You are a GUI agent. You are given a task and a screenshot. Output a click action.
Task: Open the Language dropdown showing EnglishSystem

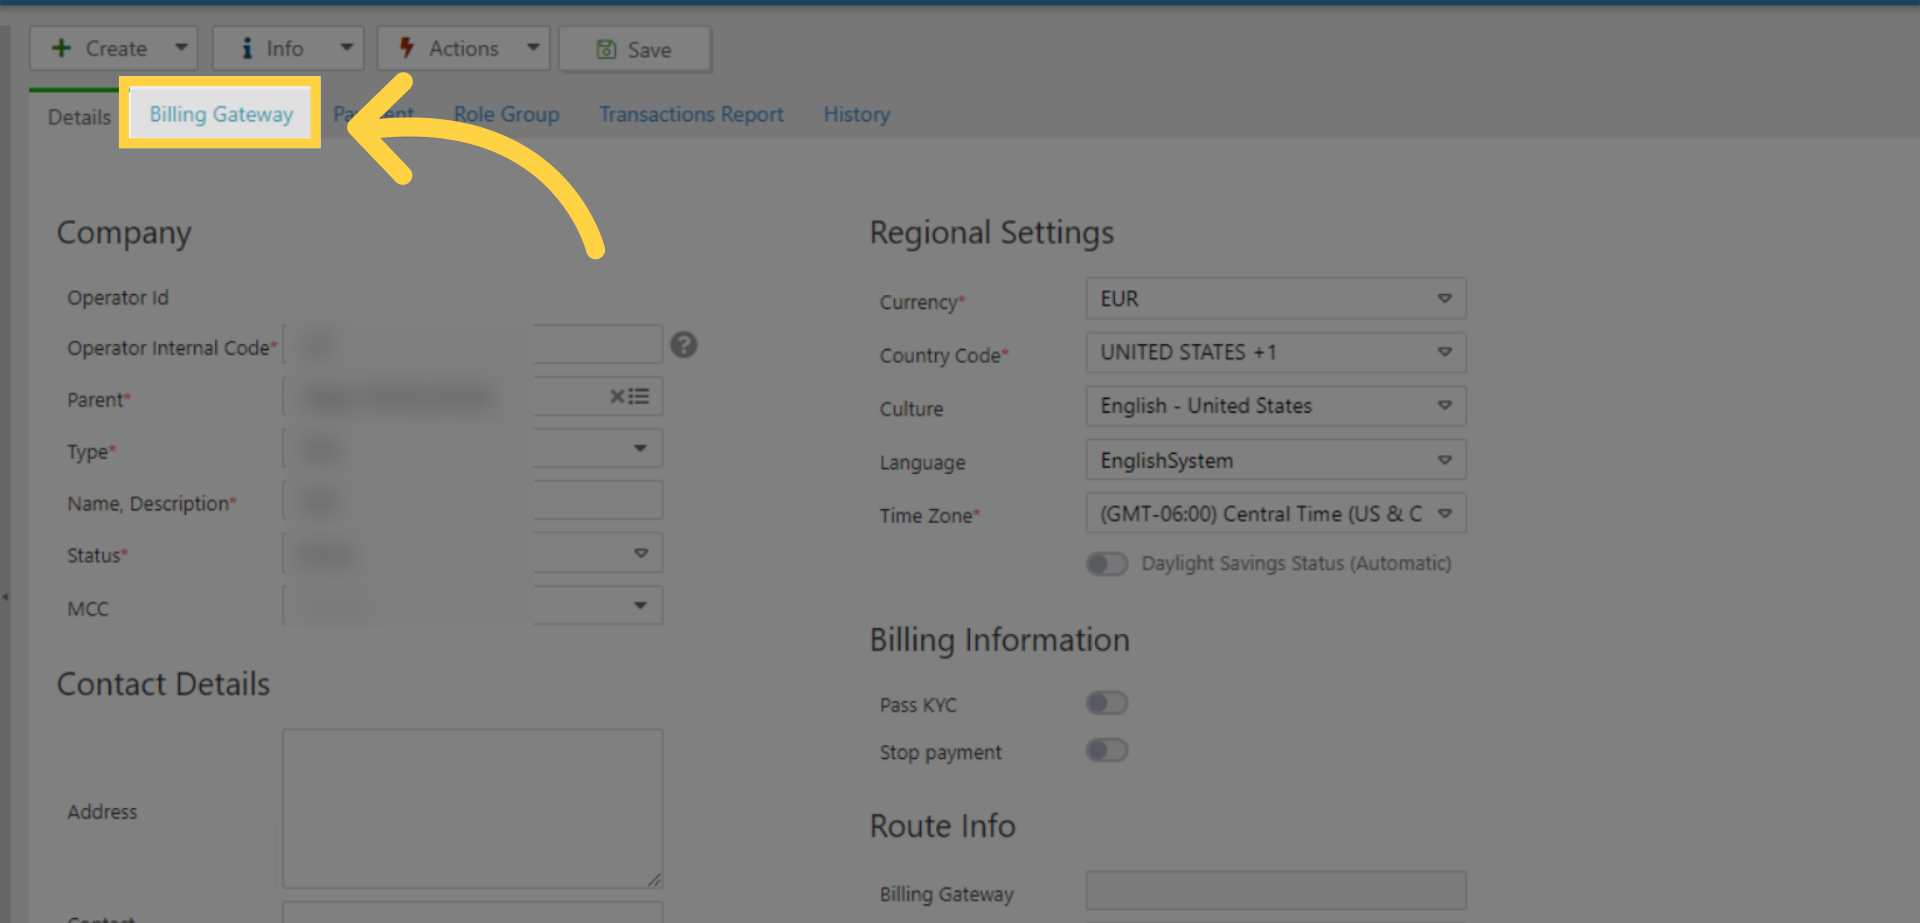[1276, 460]
